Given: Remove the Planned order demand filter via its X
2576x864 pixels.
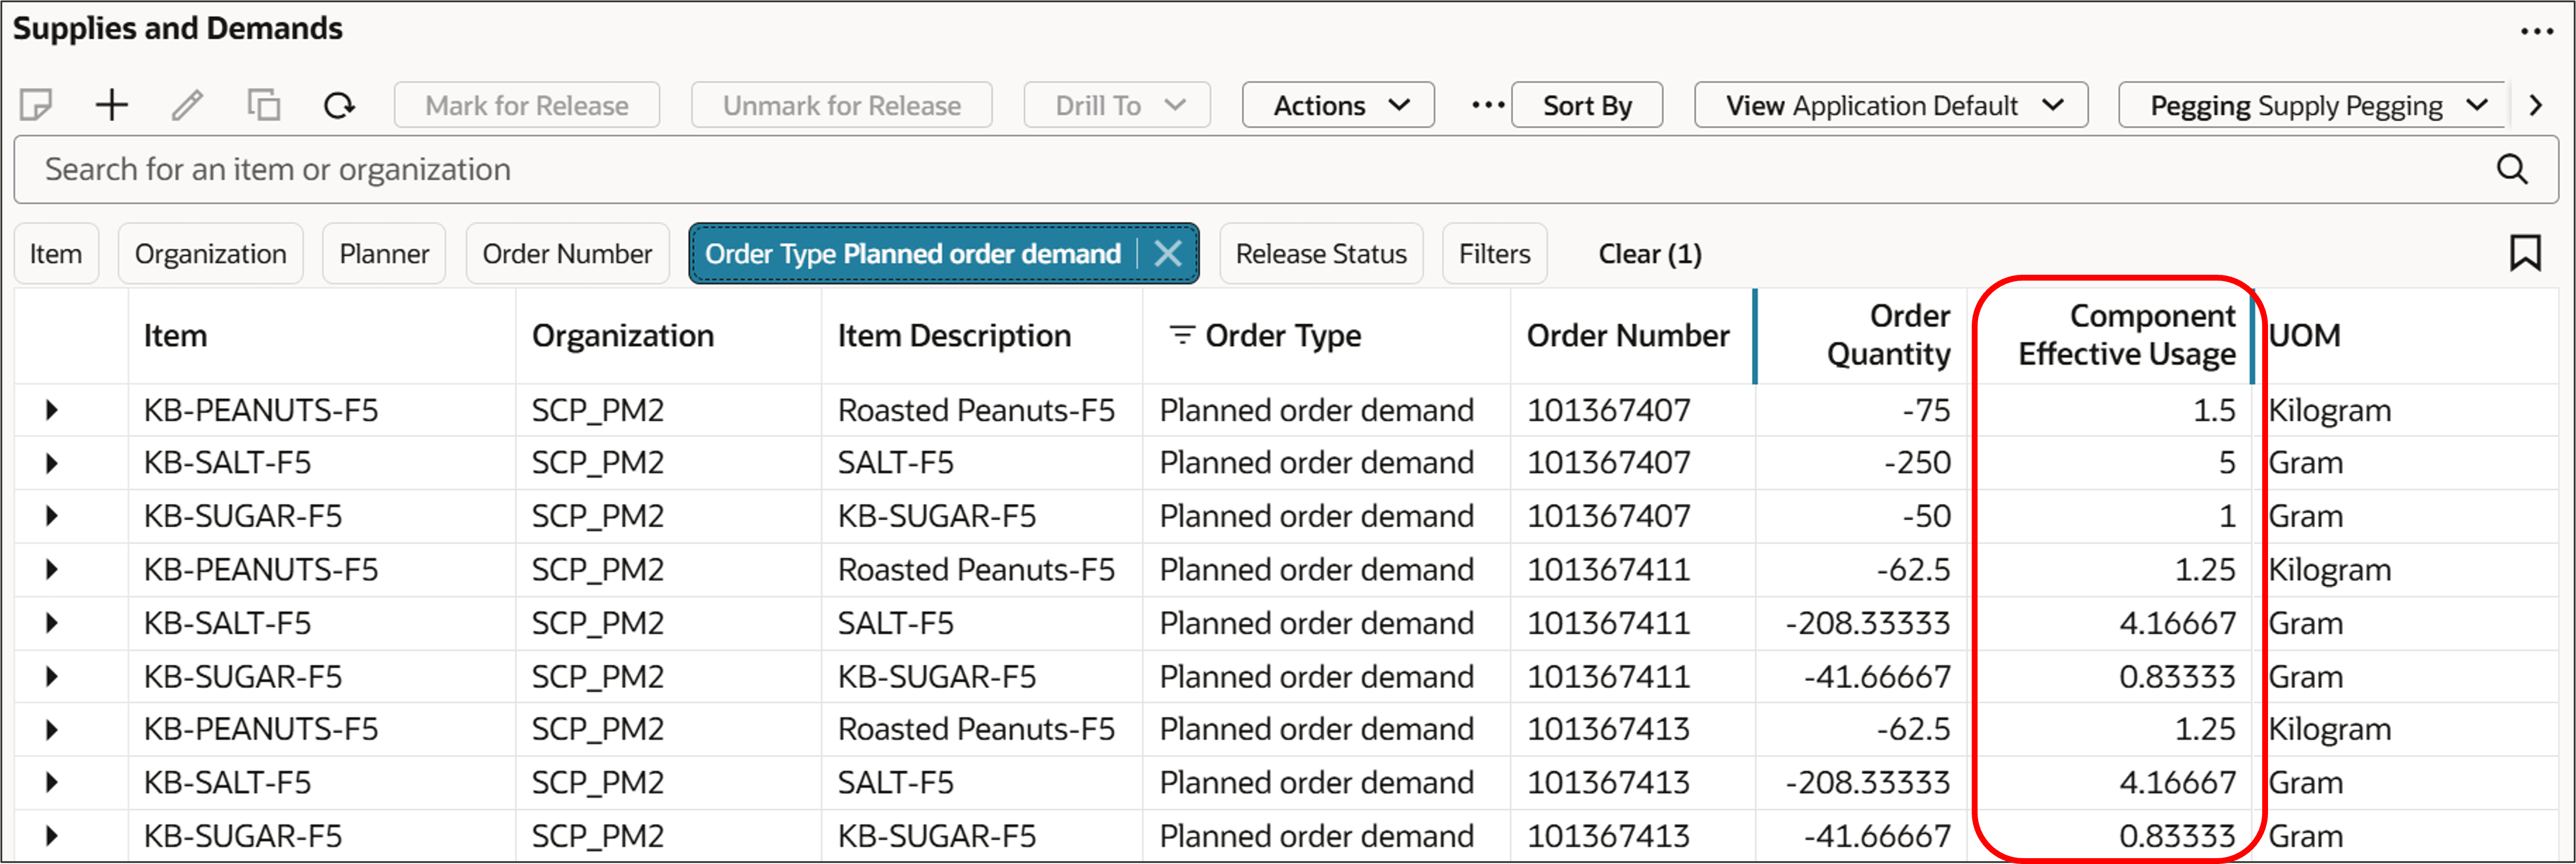Looking at the screenshot, I should click(1167, 253).
